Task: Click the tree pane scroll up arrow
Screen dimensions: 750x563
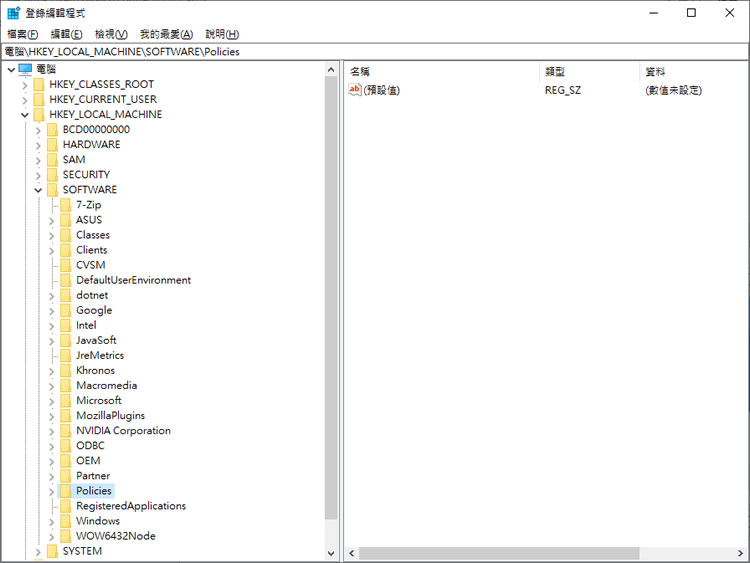Action: (x=331, y=70)
